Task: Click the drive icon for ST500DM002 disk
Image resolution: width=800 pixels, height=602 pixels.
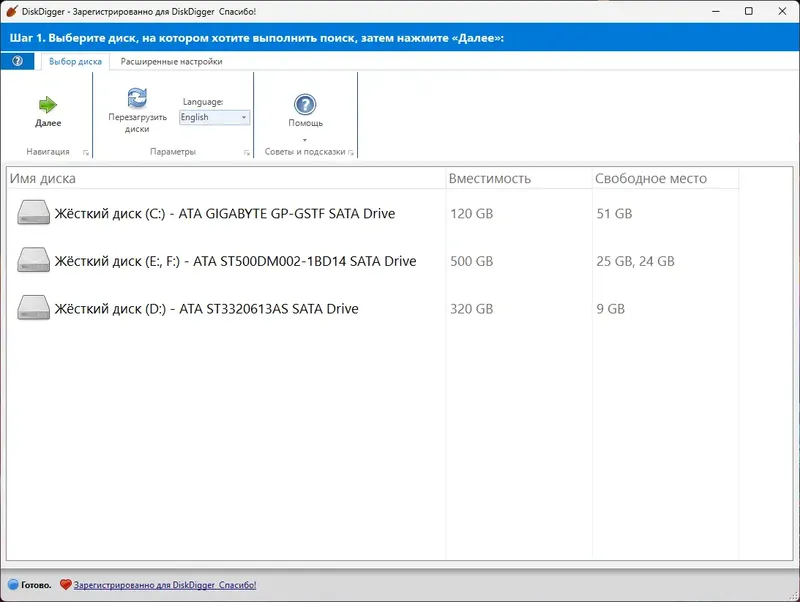Action: [x=33, y=260]
